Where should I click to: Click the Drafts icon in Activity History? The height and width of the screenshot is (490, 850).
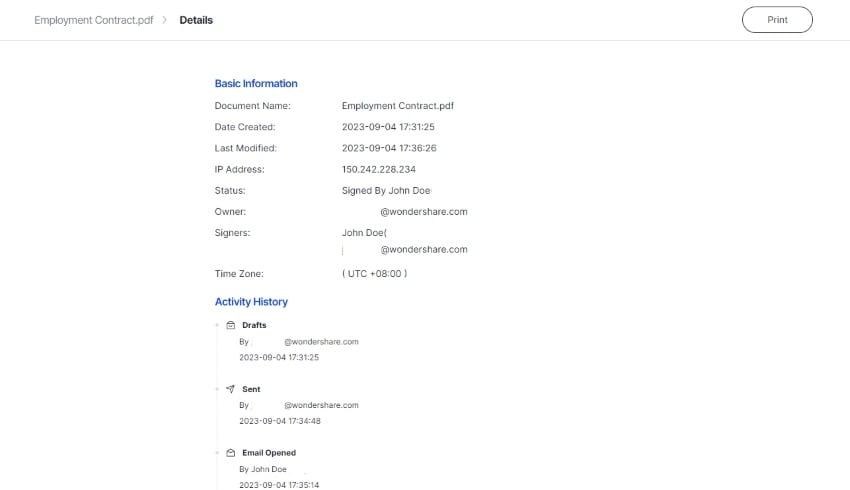pyautogui.click(x=230, y=325)
